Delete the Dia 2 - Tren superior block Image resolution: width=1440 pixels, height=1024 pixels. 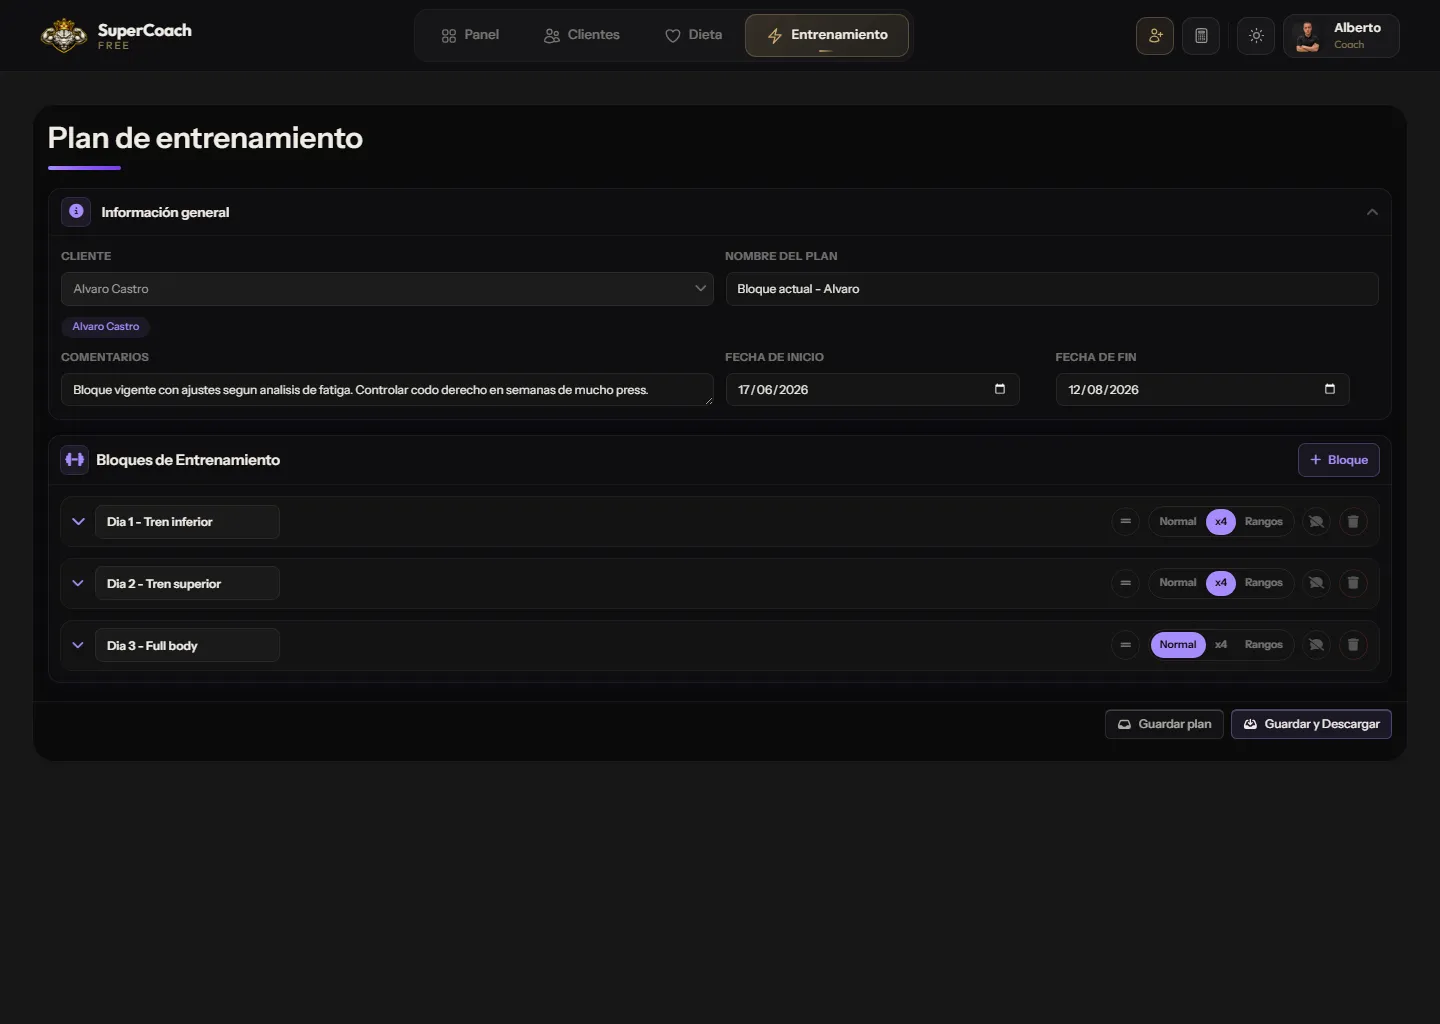1353,583
